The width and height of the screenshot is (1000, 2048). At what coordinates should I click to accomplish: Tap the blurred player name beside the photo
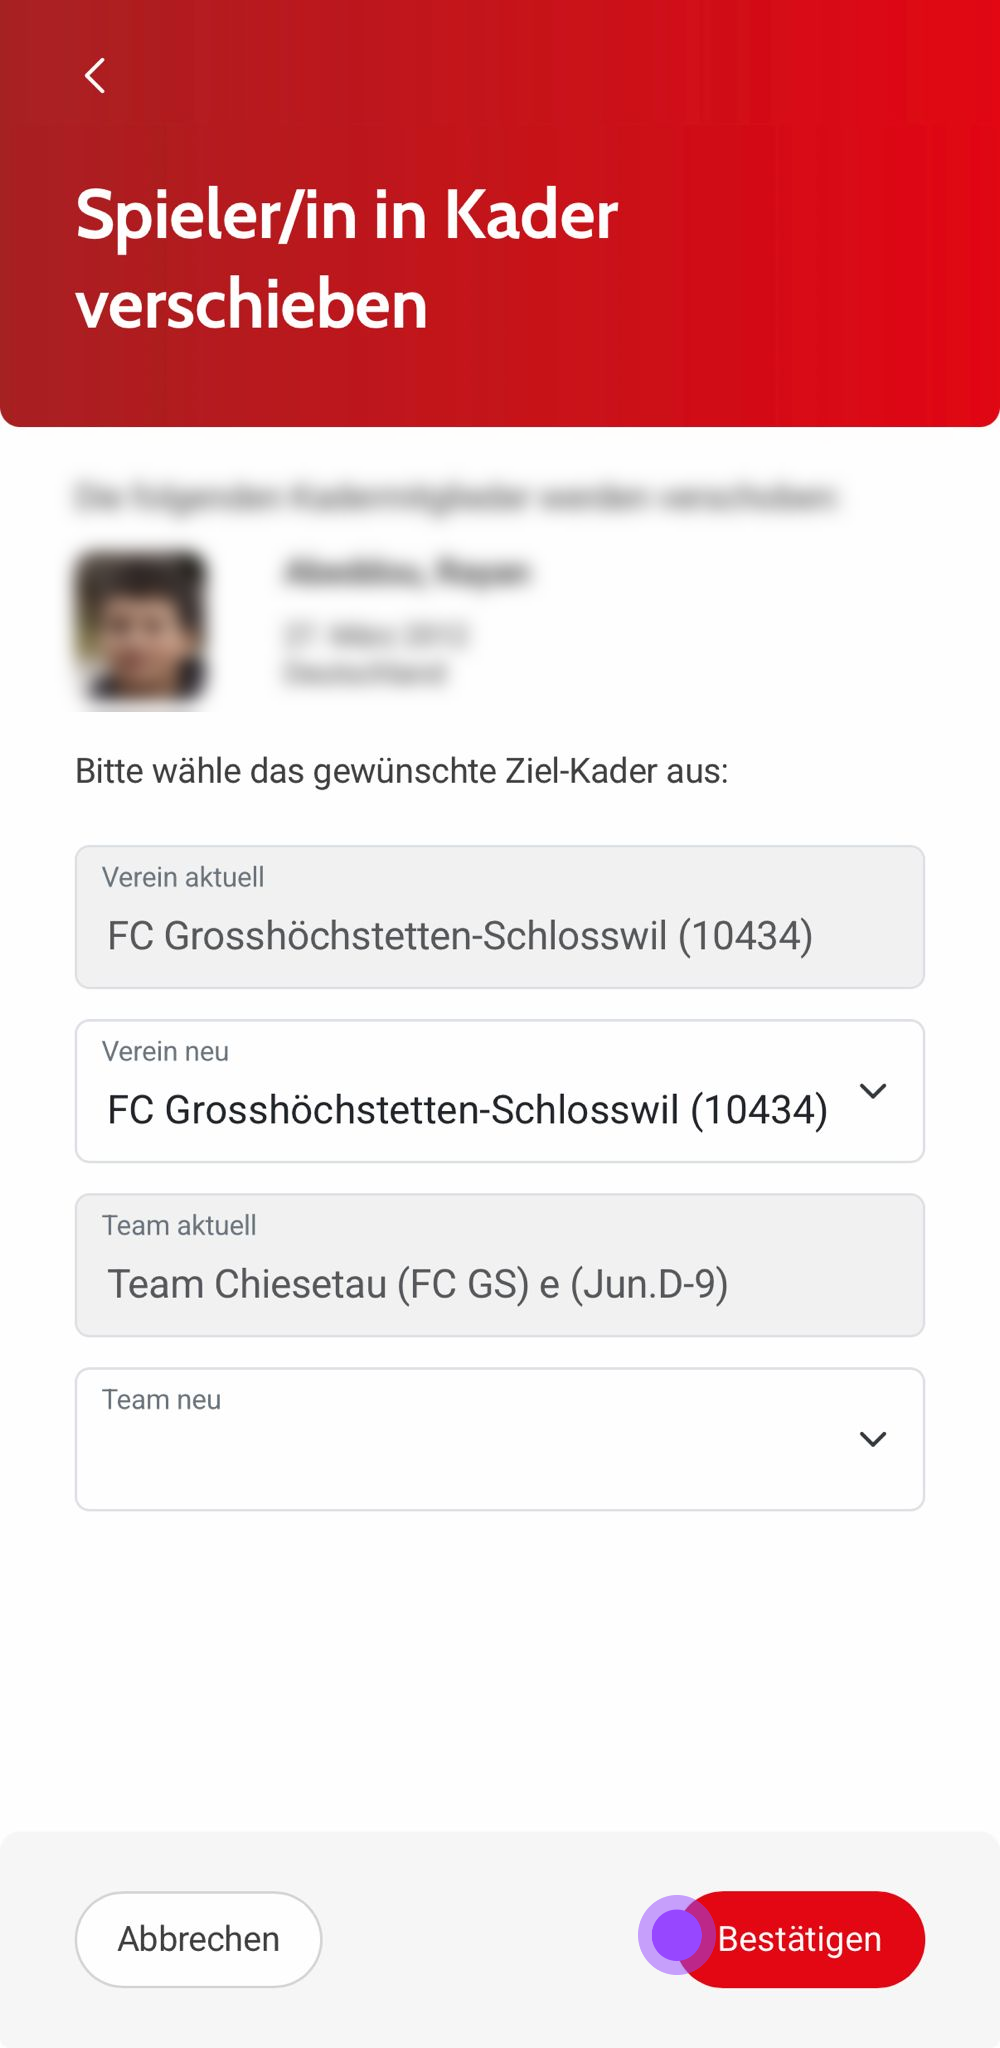407,572
